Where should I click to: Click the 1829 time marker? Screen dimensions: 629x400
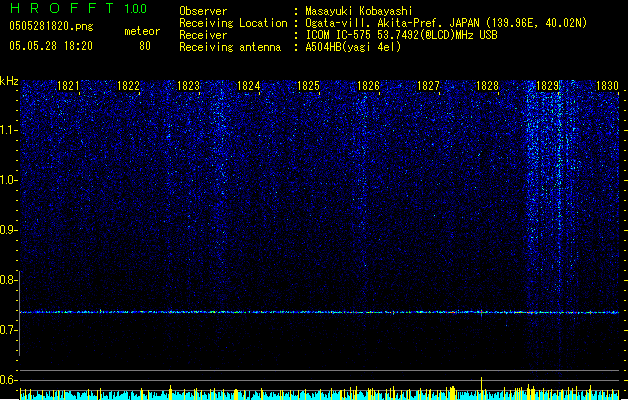pos(548,86)
